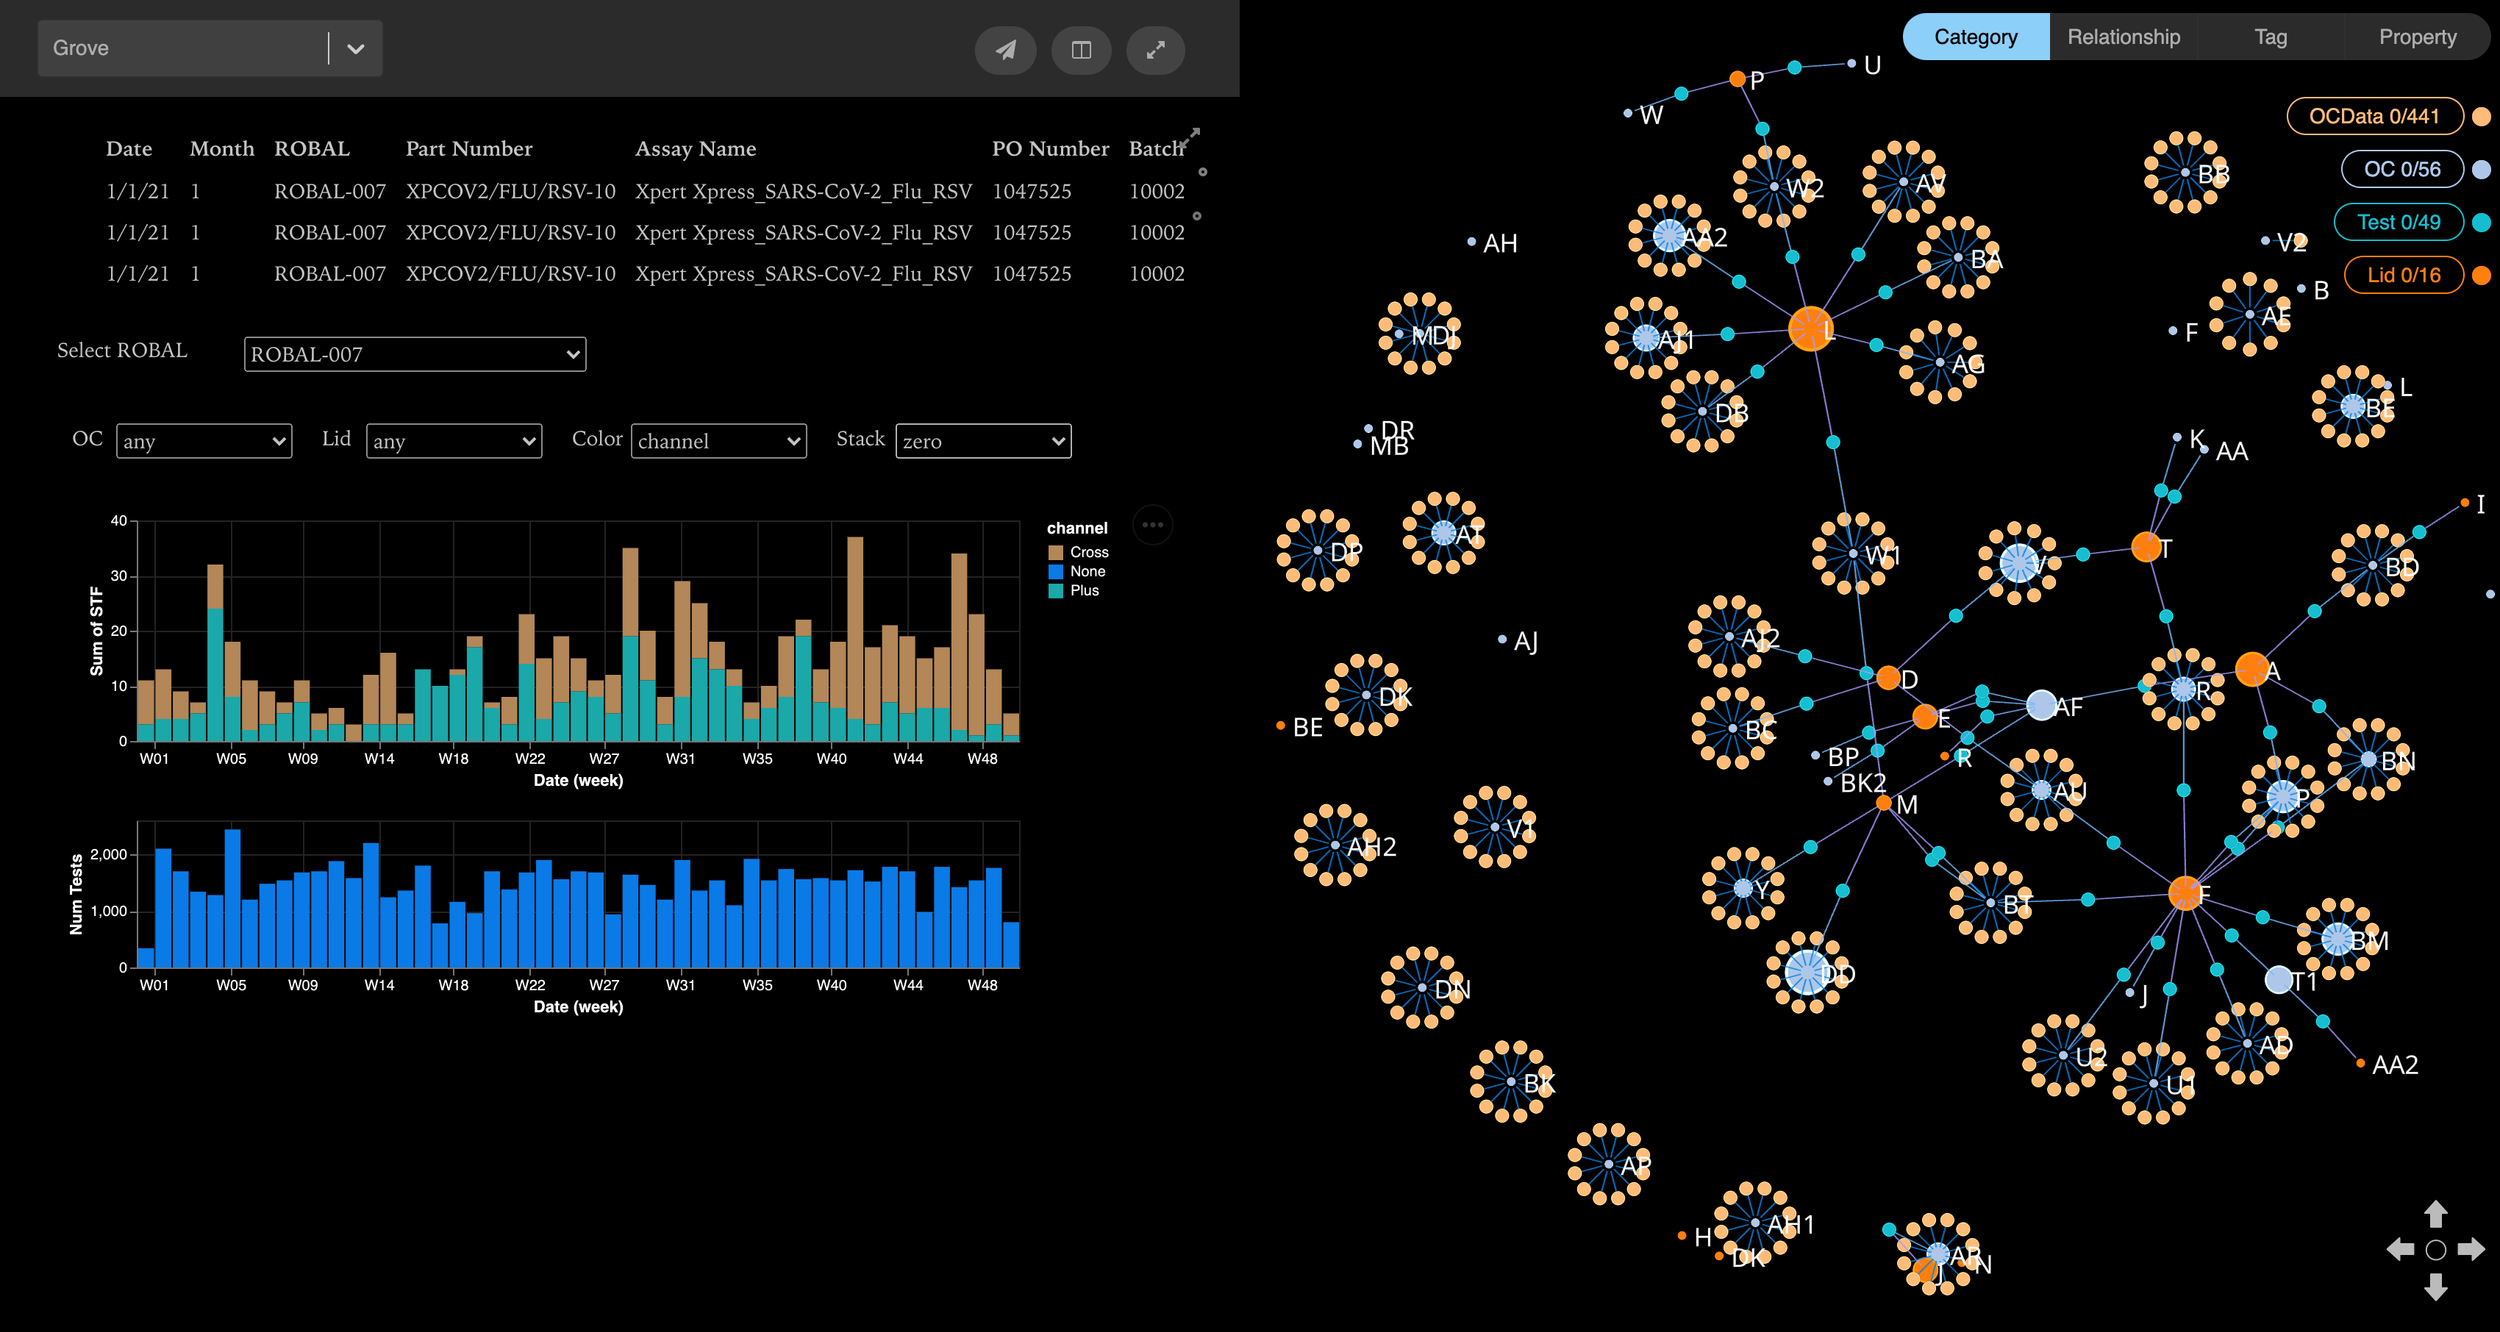2500x1332 pixels.
Task: Pan the graph left with the left arrow
Action: [x=2400, y=1248]
